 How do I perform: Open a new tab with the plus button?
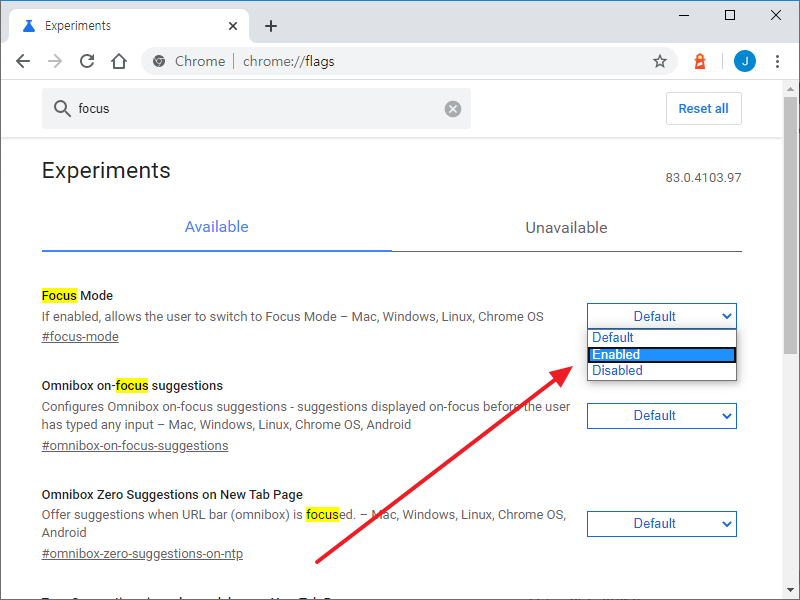[x=271, y=26]
